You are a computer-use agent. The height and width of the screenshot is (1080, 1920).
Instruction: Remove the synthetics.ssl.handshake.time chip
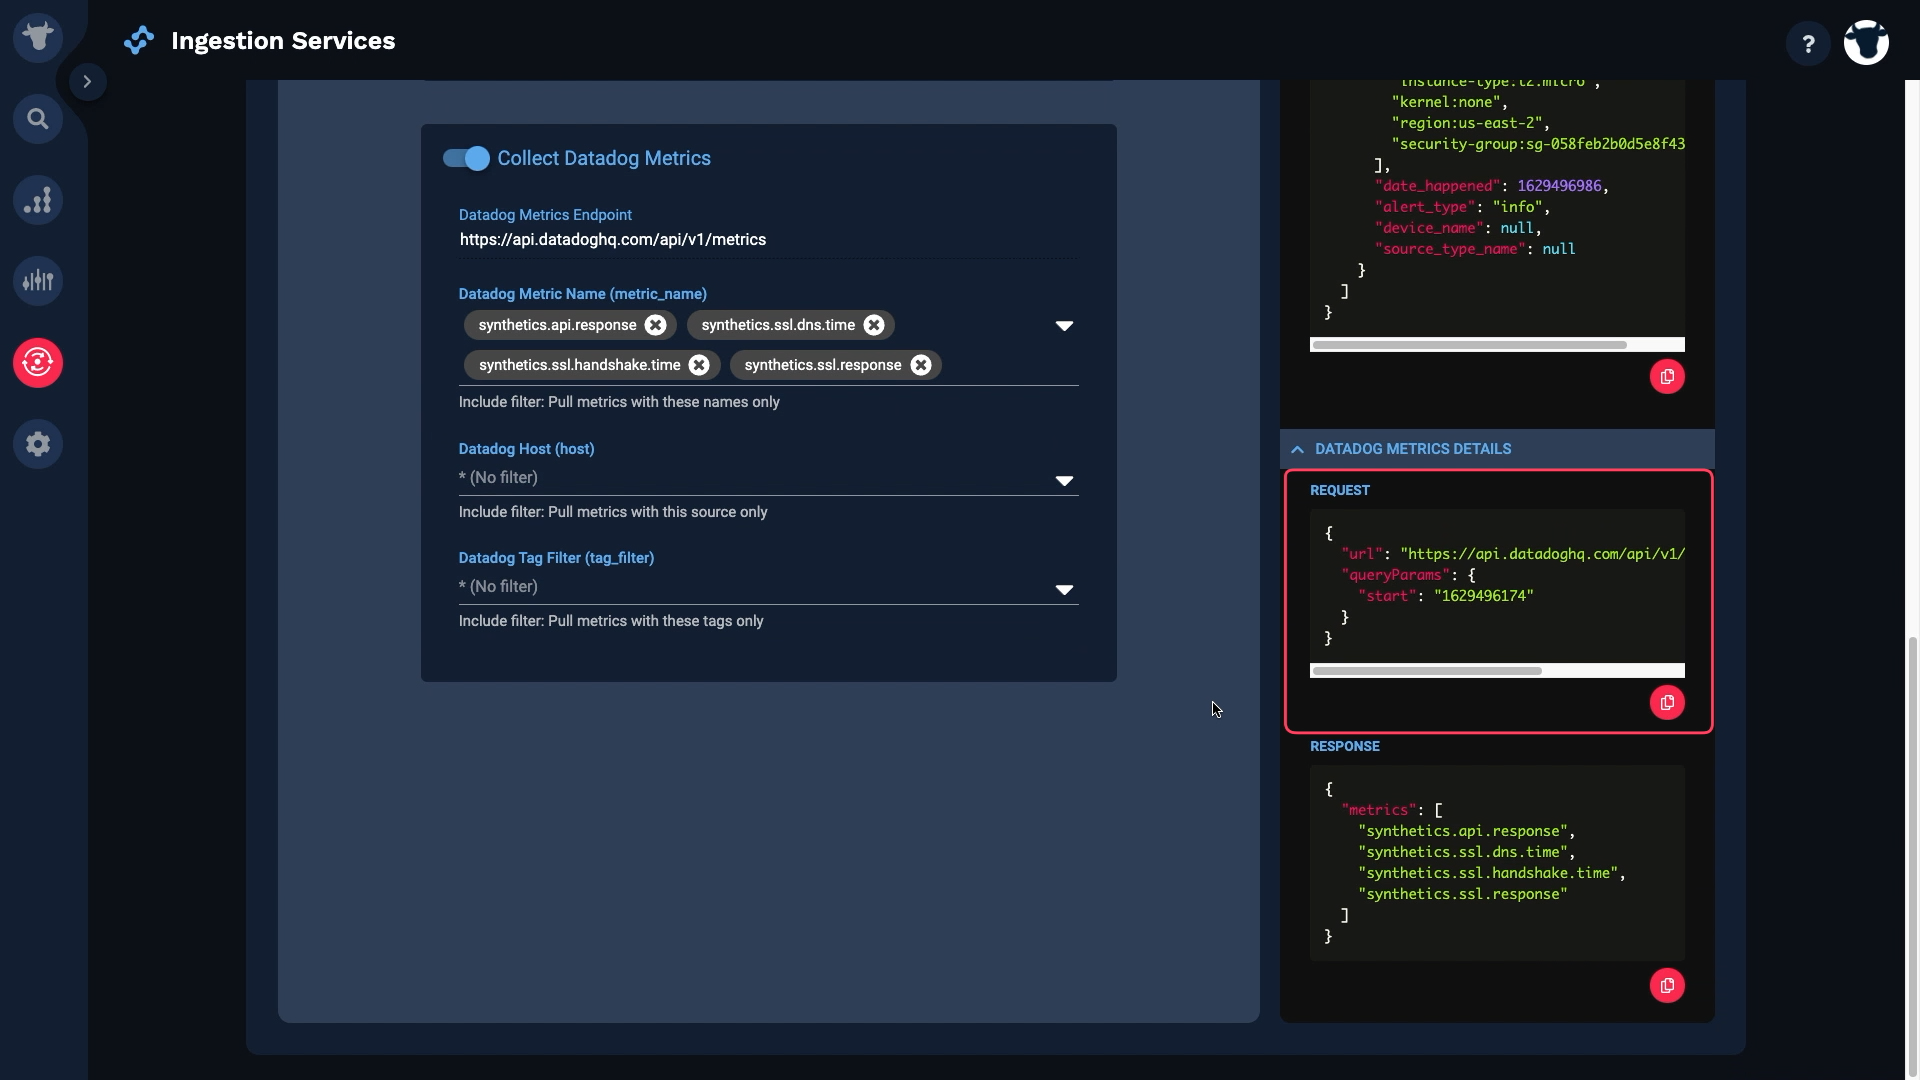[699, 365]
